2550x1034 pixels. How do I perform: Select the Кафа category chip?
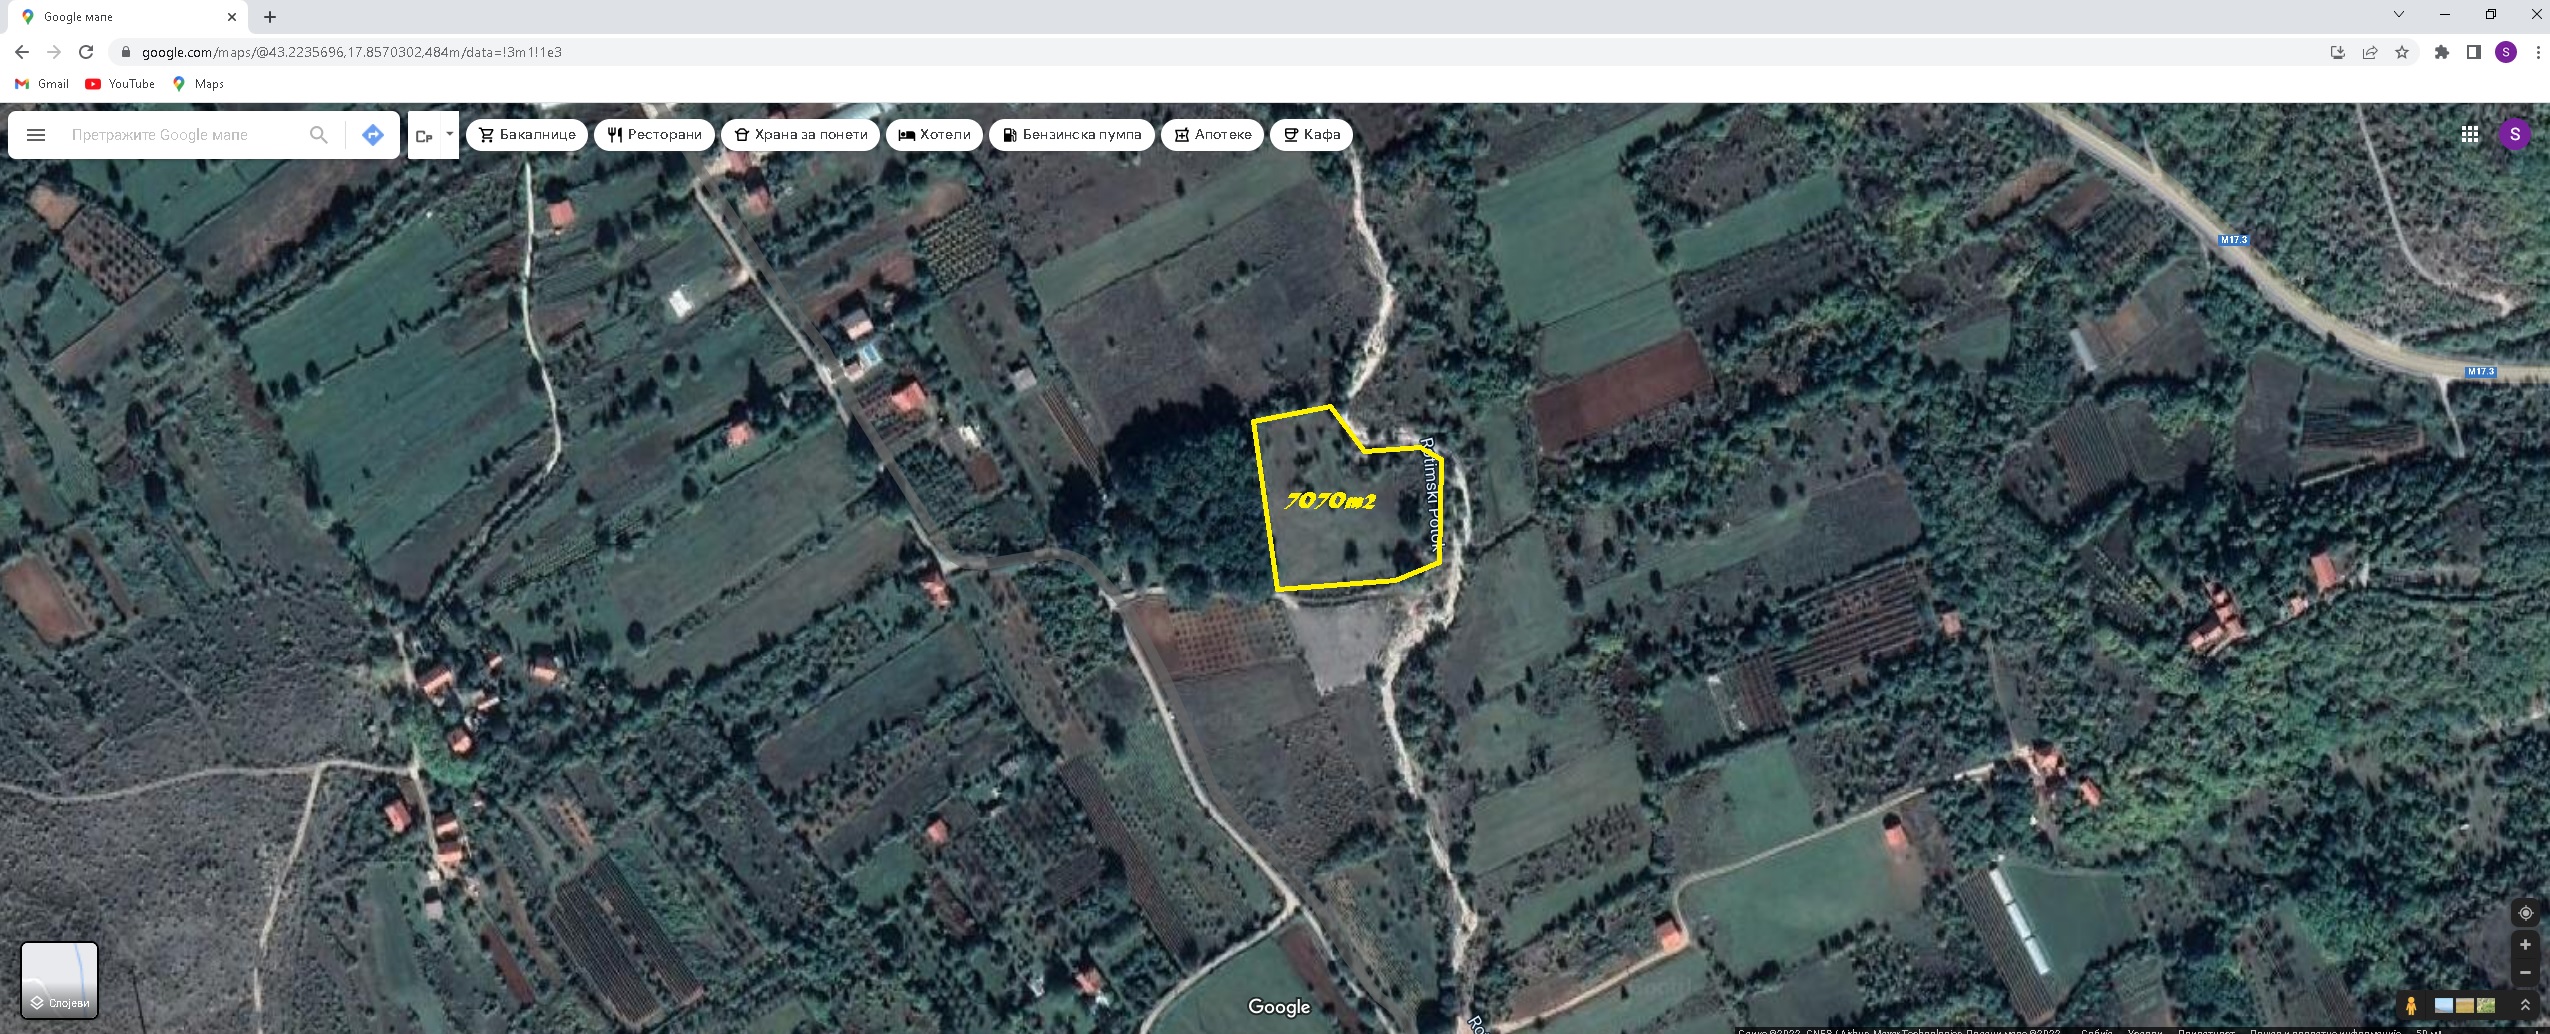tap(1311, 135)
